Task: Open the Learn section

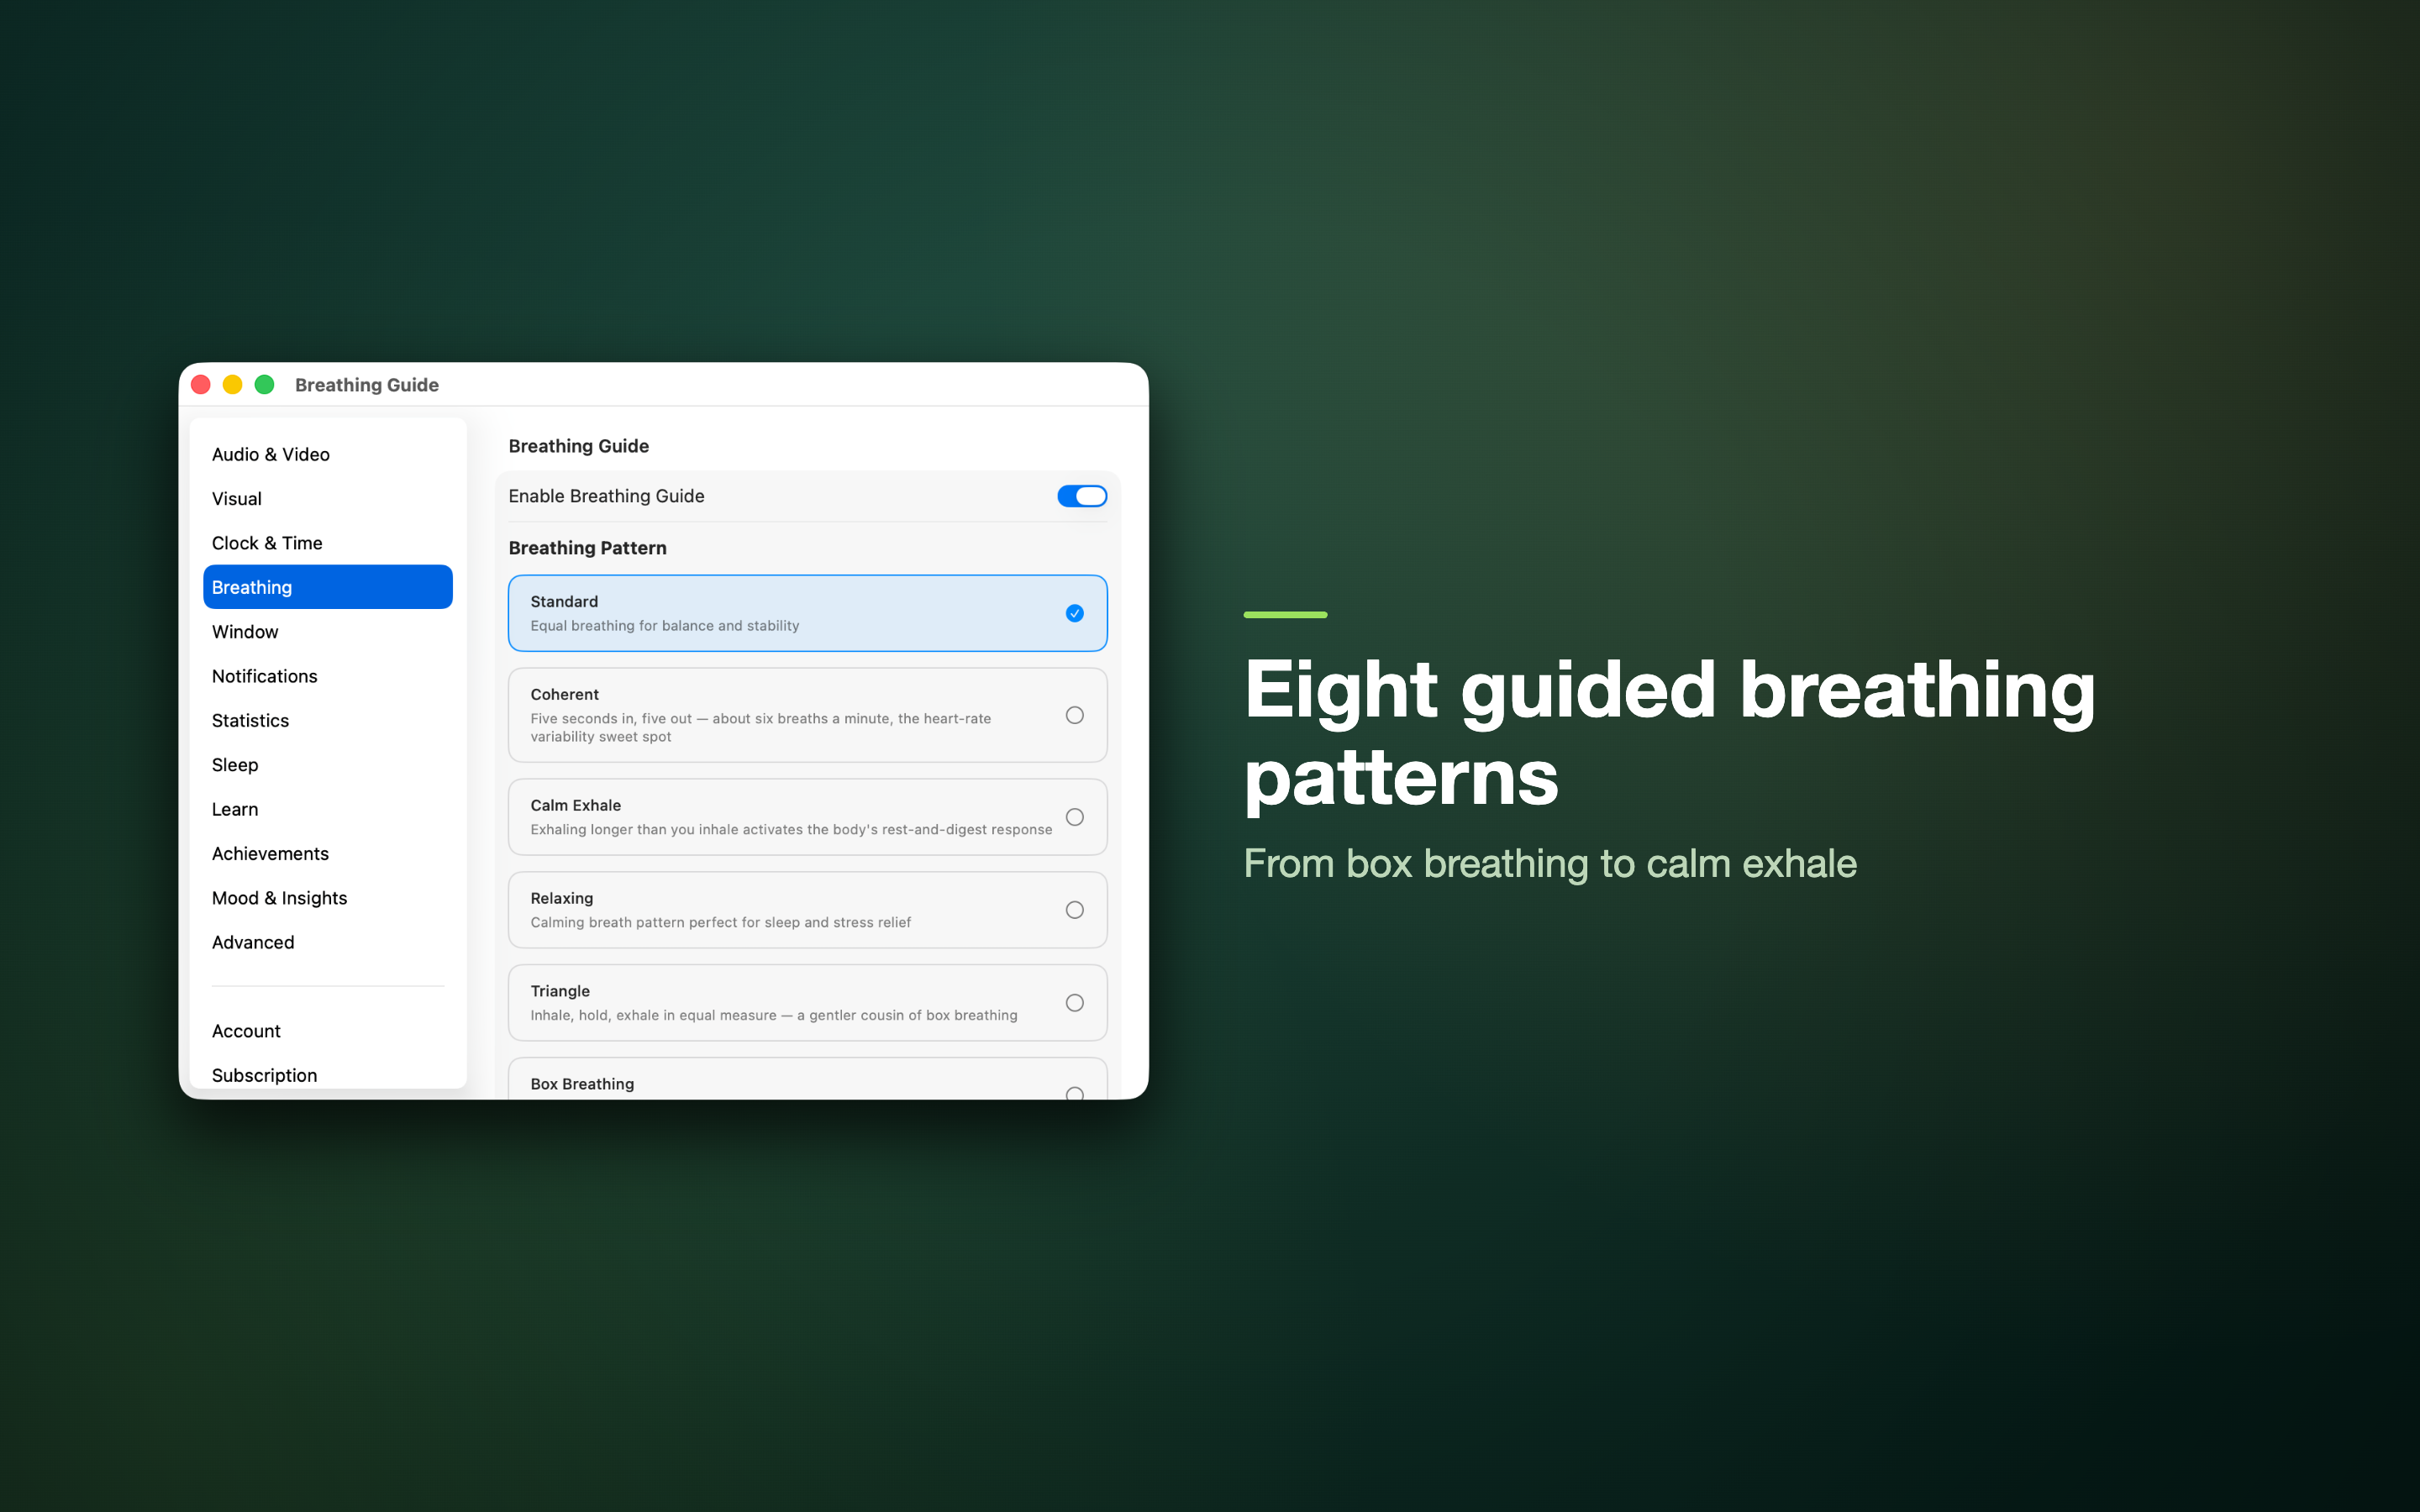Action: (328, 809)
